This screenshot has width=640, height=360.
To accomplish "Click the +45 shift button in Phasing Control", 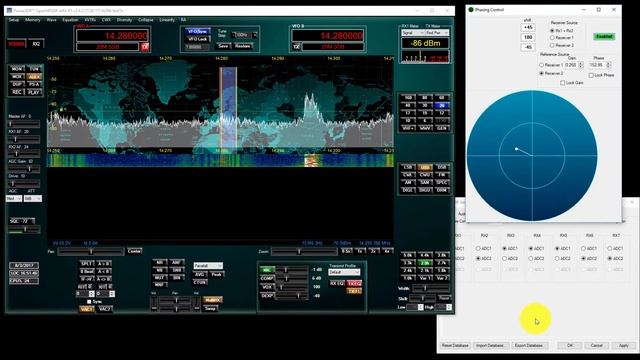I will point(528,27).
